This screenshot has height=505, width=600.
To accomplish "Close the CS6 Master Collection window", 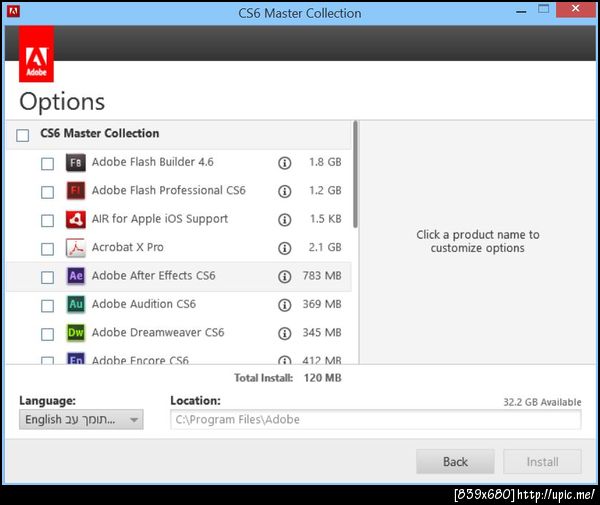I will [x=576, y=9].
